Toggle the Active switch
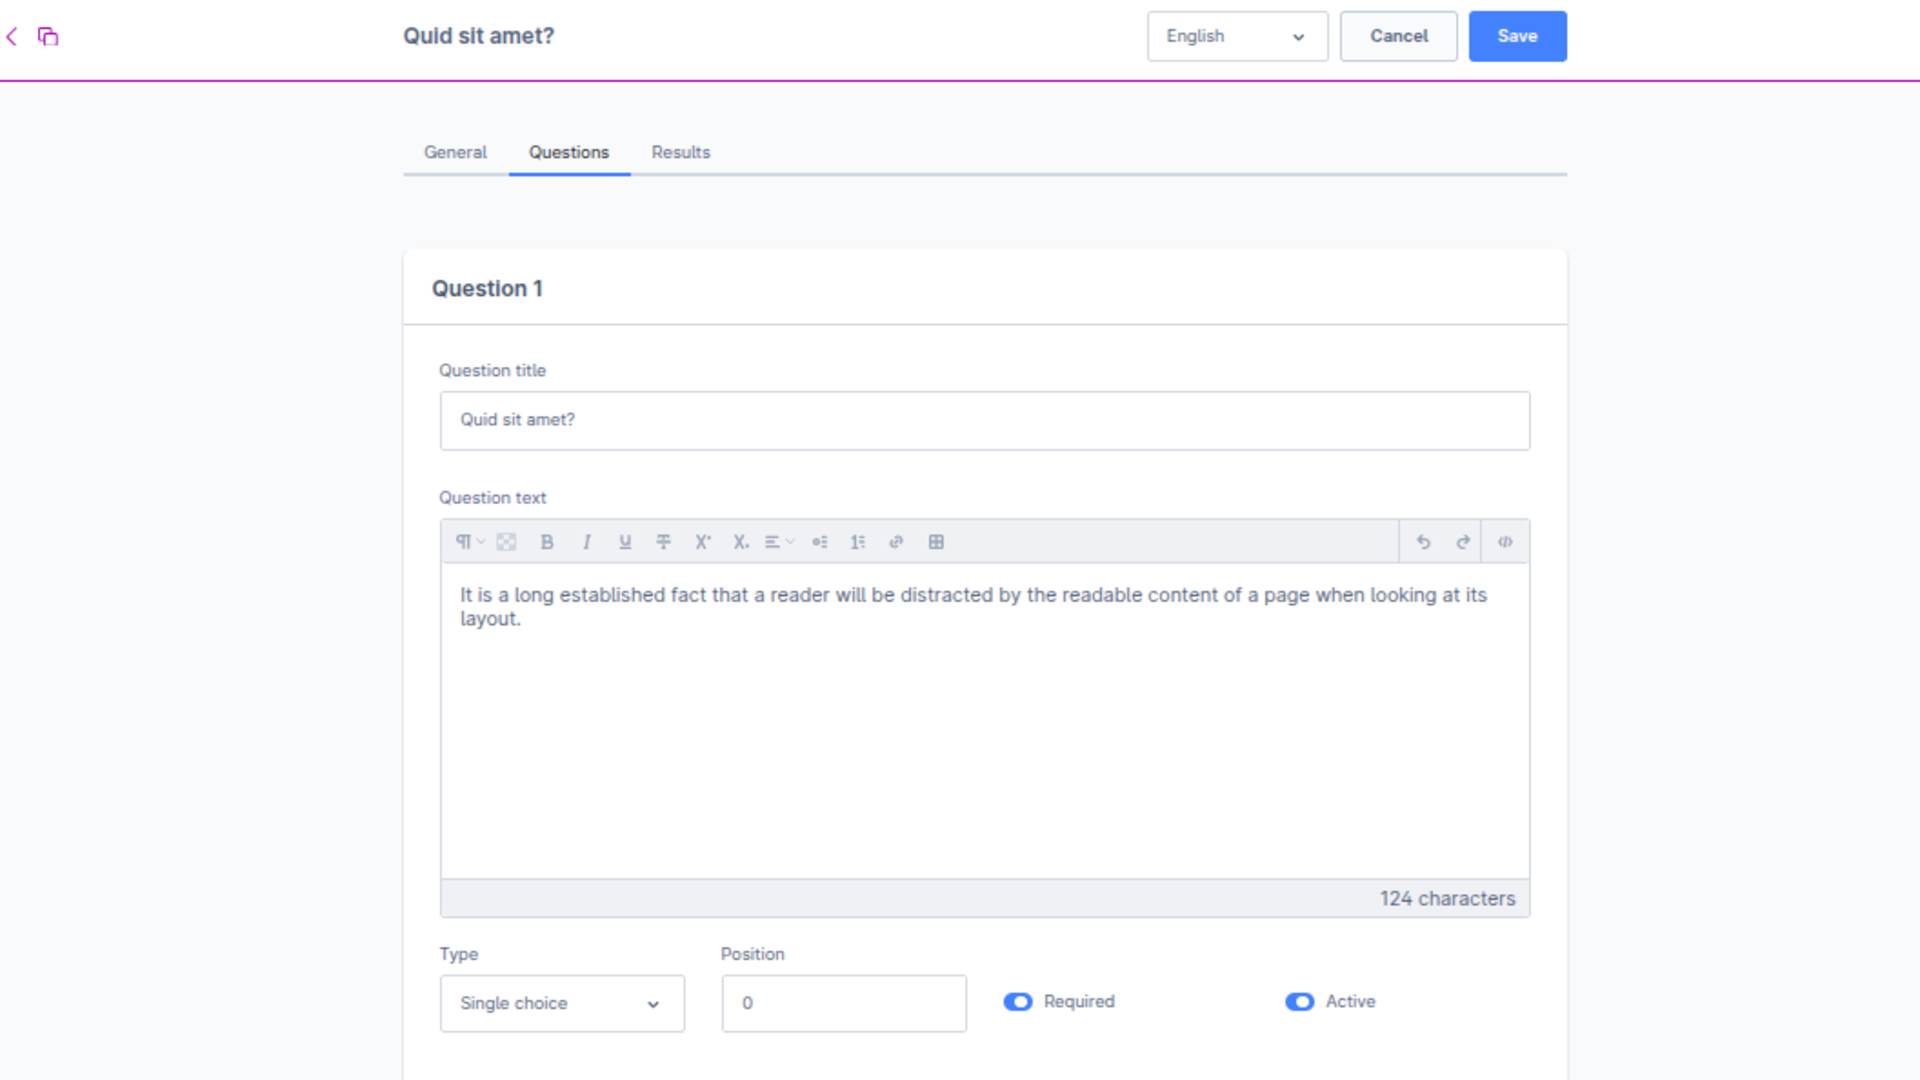 [1300, 1002]
